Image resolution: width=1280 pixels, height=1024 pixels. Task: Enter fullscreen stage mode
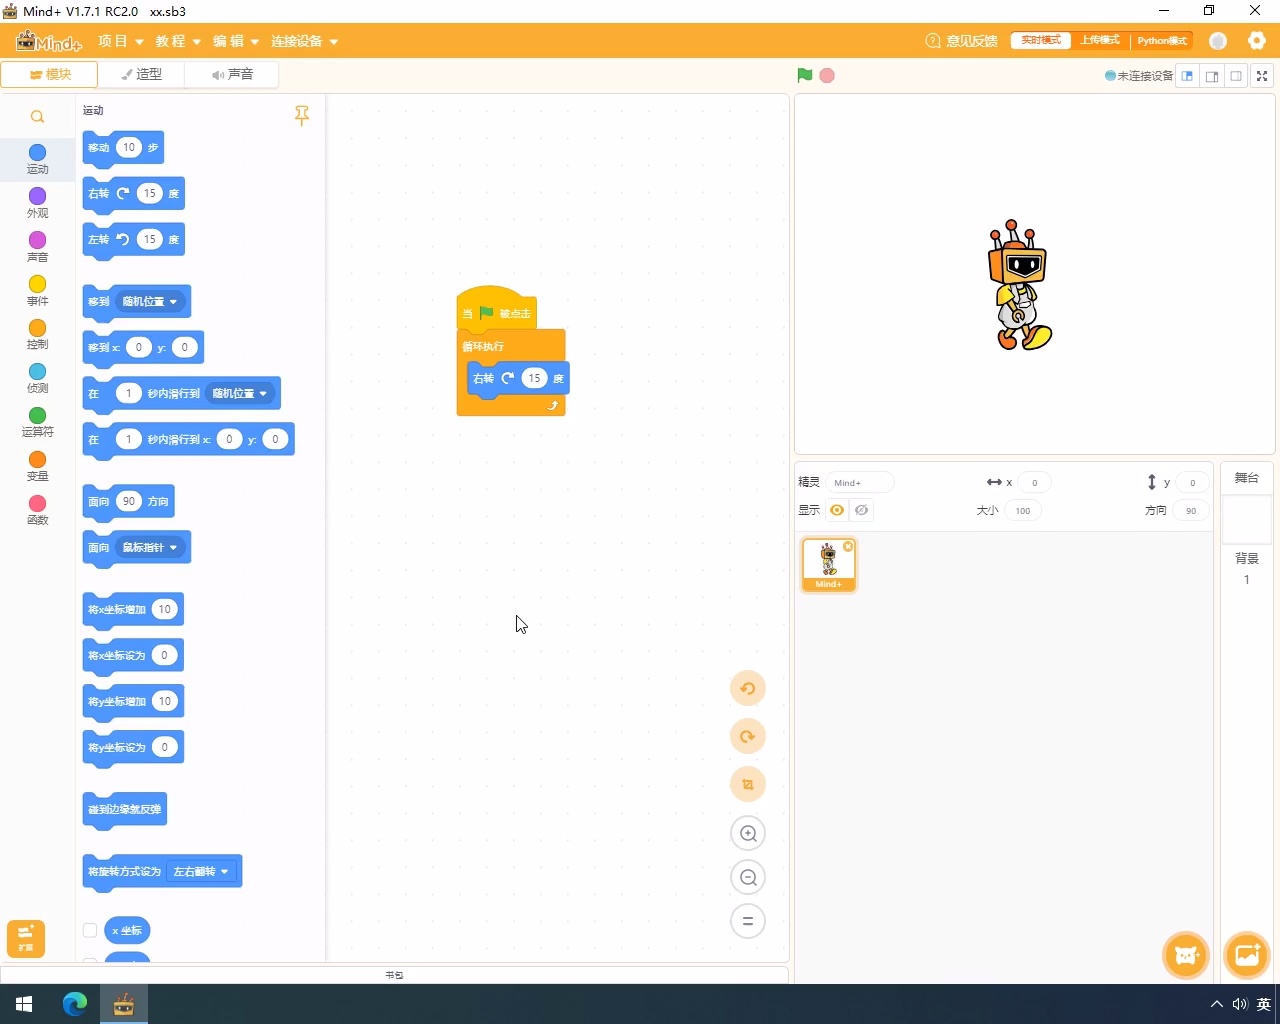(x=1262, y=76)
